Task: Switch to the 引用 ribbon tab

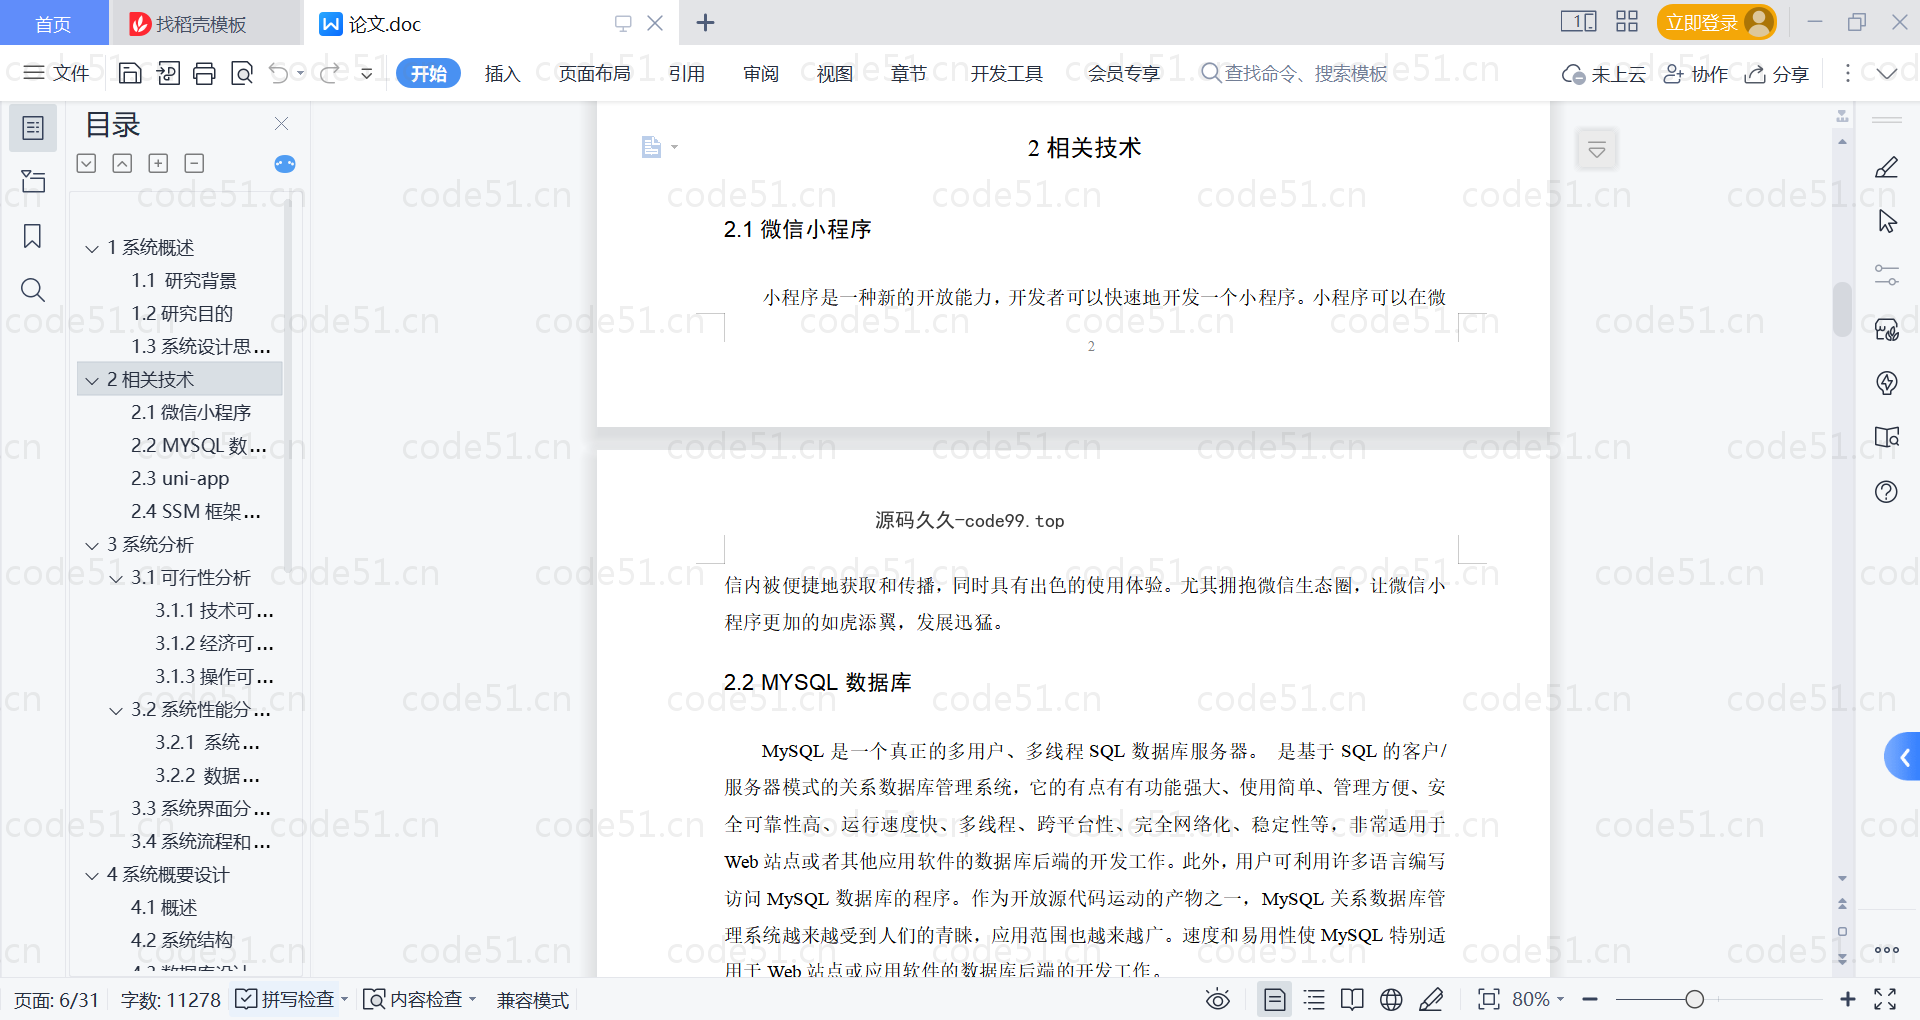Action: 687,73
